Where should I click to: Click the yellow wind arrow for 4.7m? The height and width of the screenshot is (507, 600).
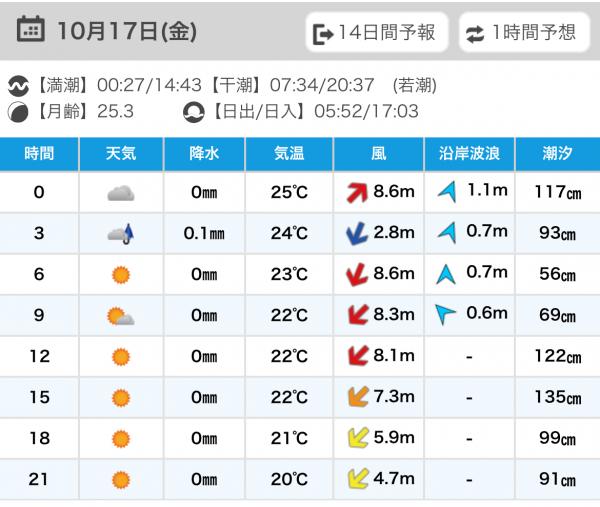(x=356, y=479)
